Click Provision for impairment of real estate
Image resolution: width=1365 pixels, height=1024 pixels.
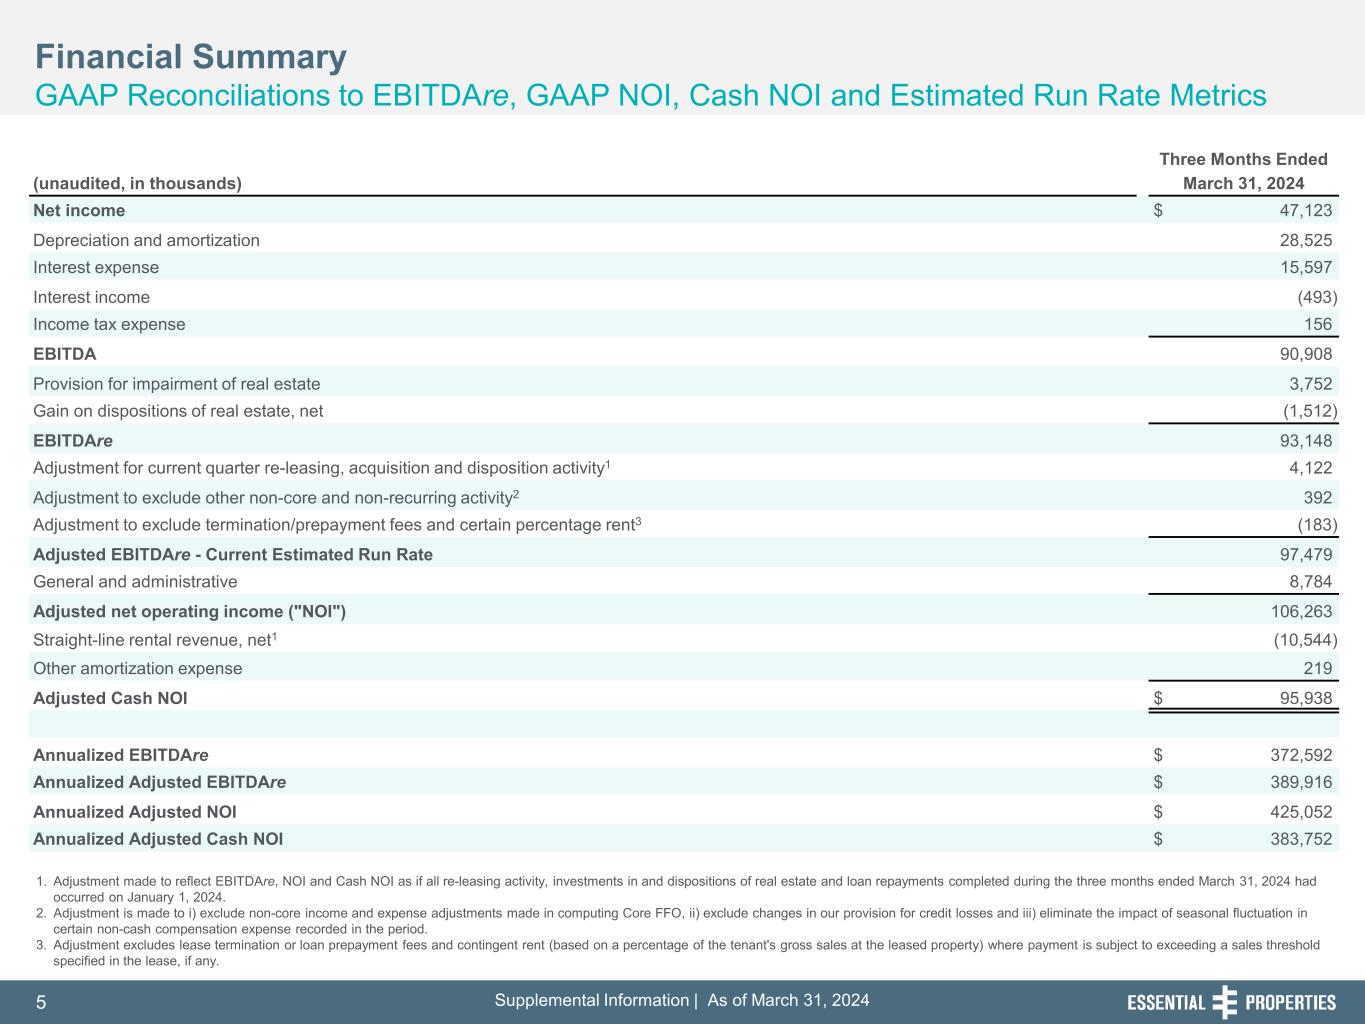tap(177, 384)
